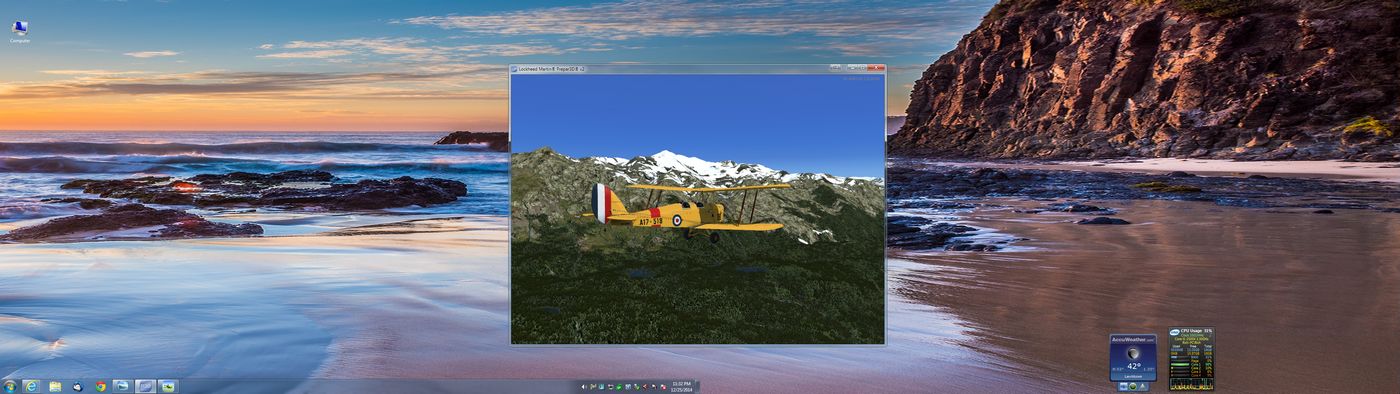The width and height of the screenshot is (1400, 394).
Task: Click the round green icon under AccuWeather
Action: [x=1133, y=386]
